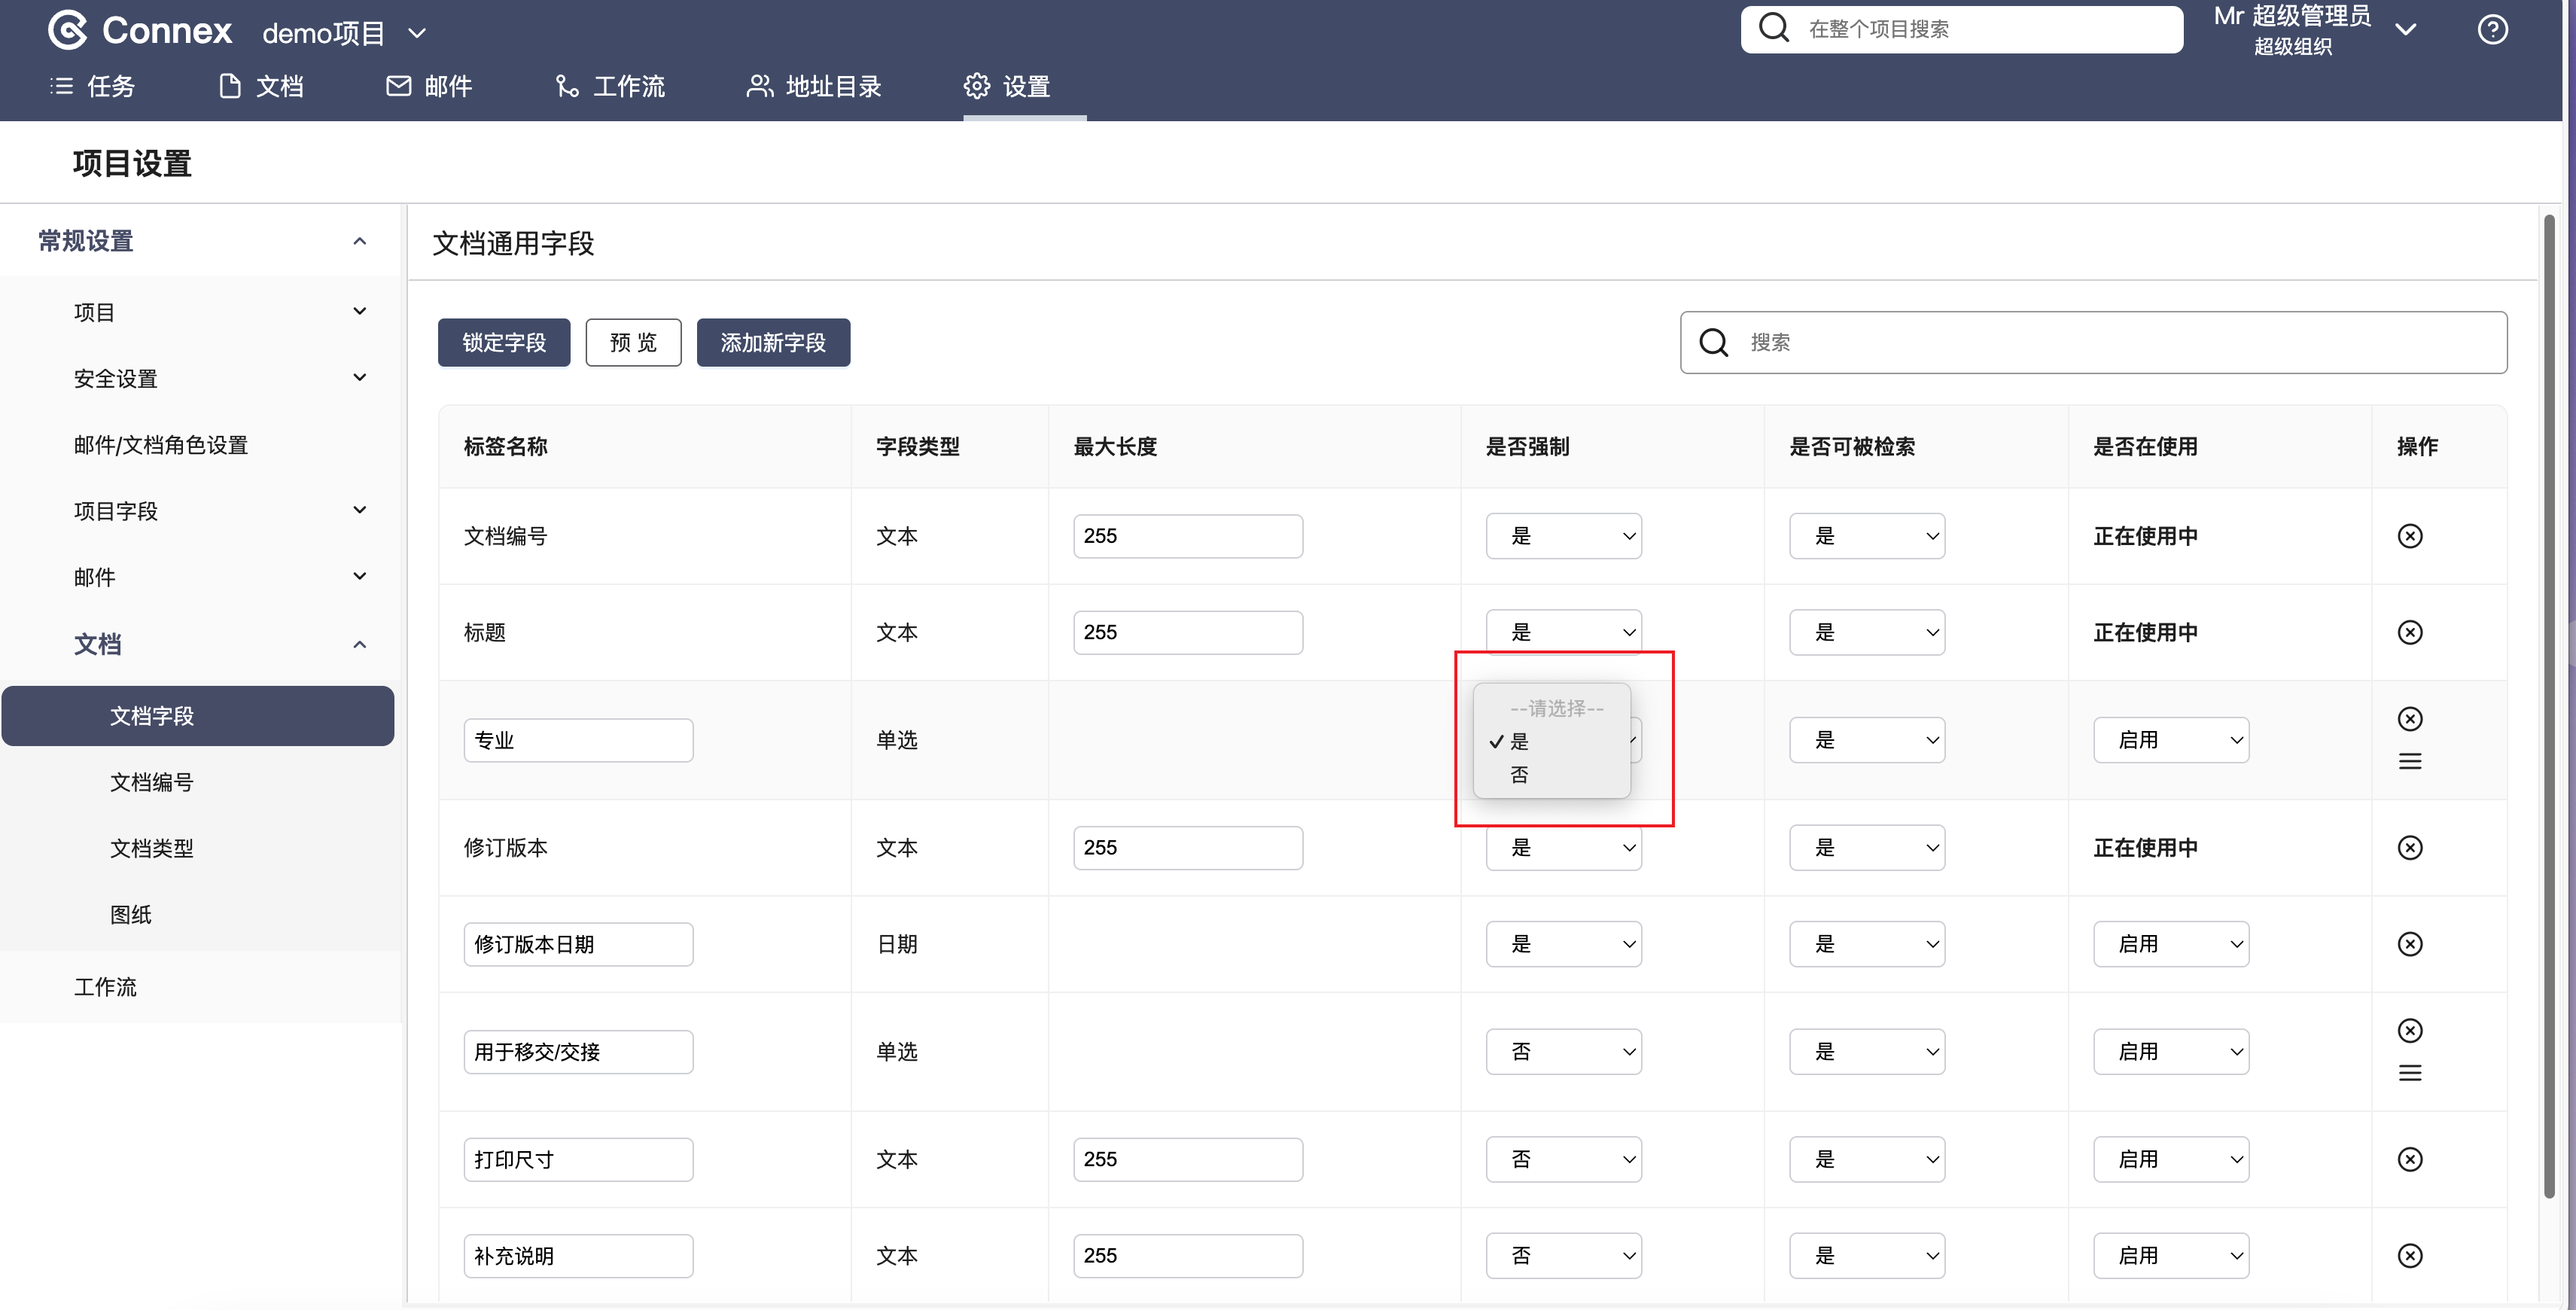Screen dimensions: 2576x1310
Task: Click the Connex logo icon
Action: [x=68, y=30]
